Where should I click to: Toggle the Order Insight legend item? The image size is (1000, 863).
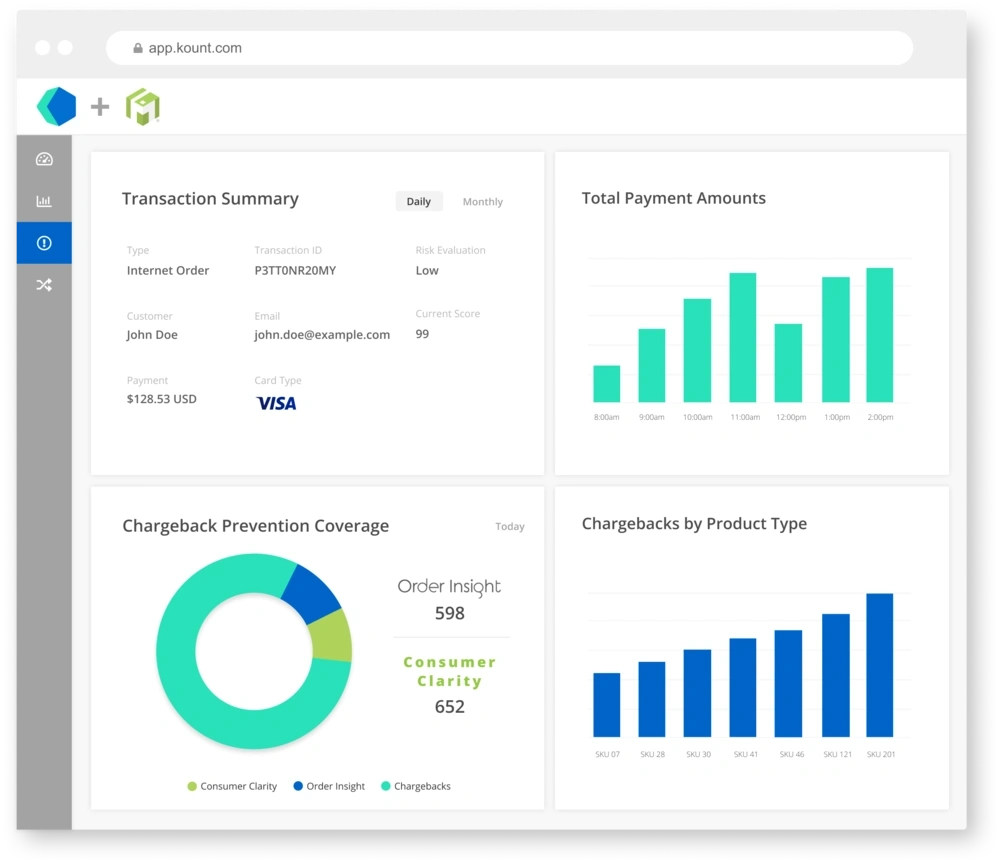point(329,786)
